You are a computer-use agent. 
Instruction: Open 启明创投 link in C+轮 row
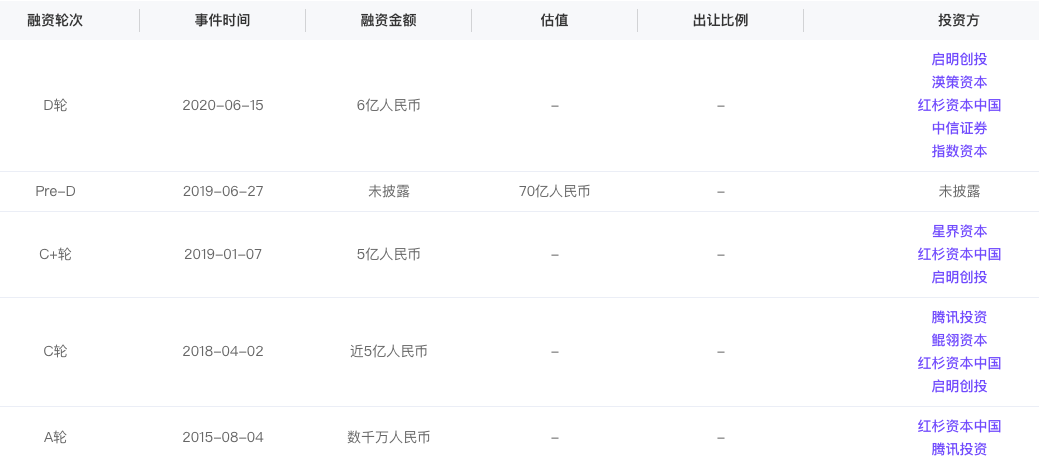click(x=959, y=277)
